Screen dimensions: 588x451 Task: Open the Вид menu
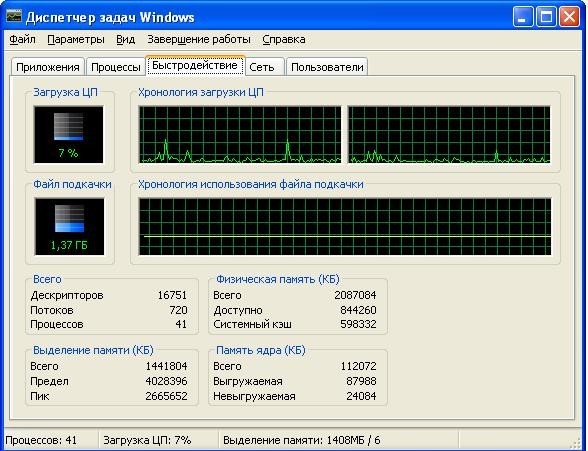click(126, 39)
